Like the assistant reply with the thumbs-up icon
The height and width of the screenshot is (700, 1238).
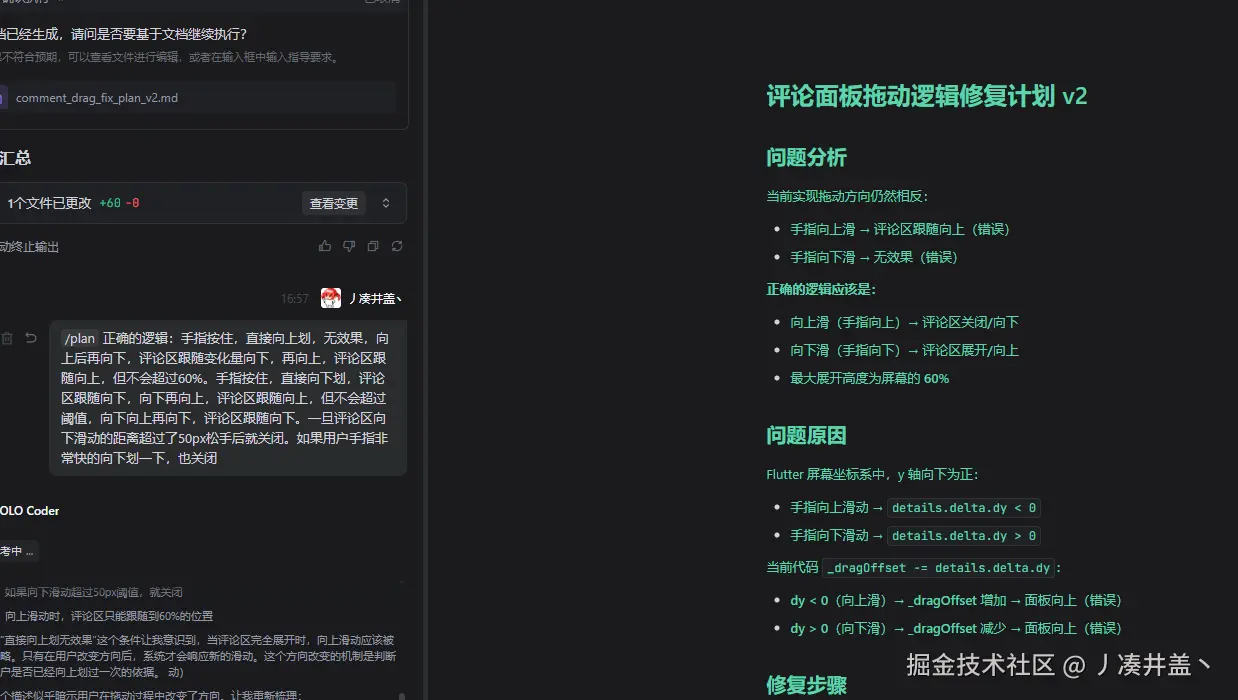(x=325, y=246)
